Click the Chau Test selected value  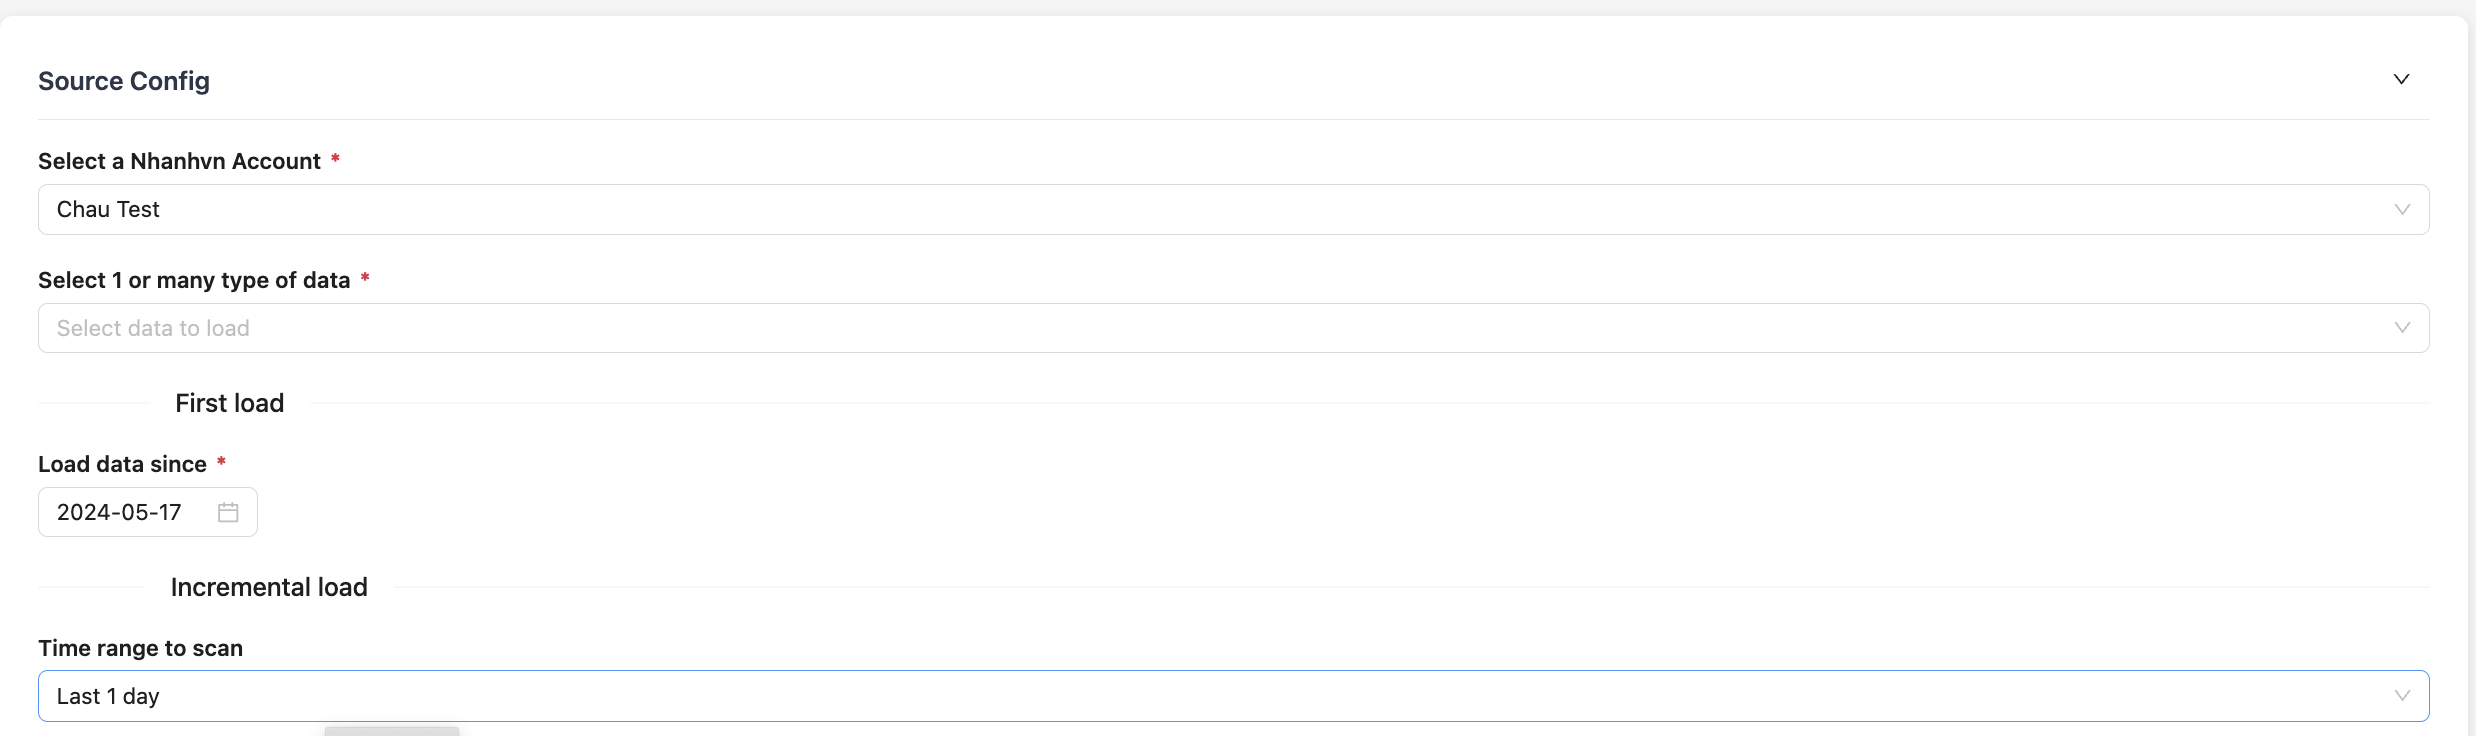[x=108, y=209]
